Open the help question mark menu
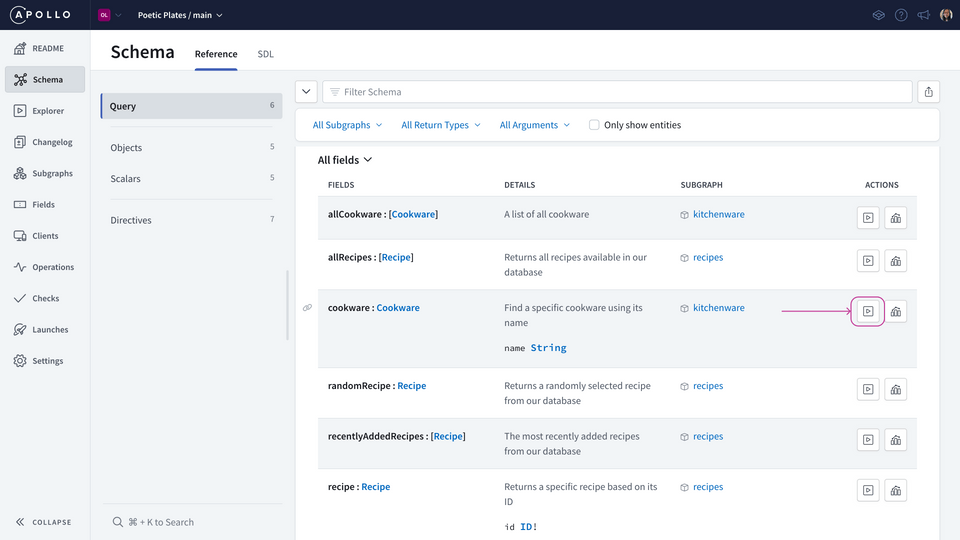Image resolution: width=960 pixels, height=540 pixels. click(x=901, y=15)
